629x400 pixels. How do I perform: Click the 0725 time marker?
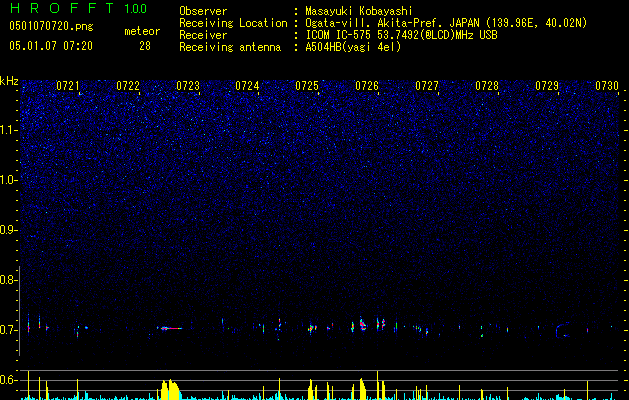click(x=307, y=85)
